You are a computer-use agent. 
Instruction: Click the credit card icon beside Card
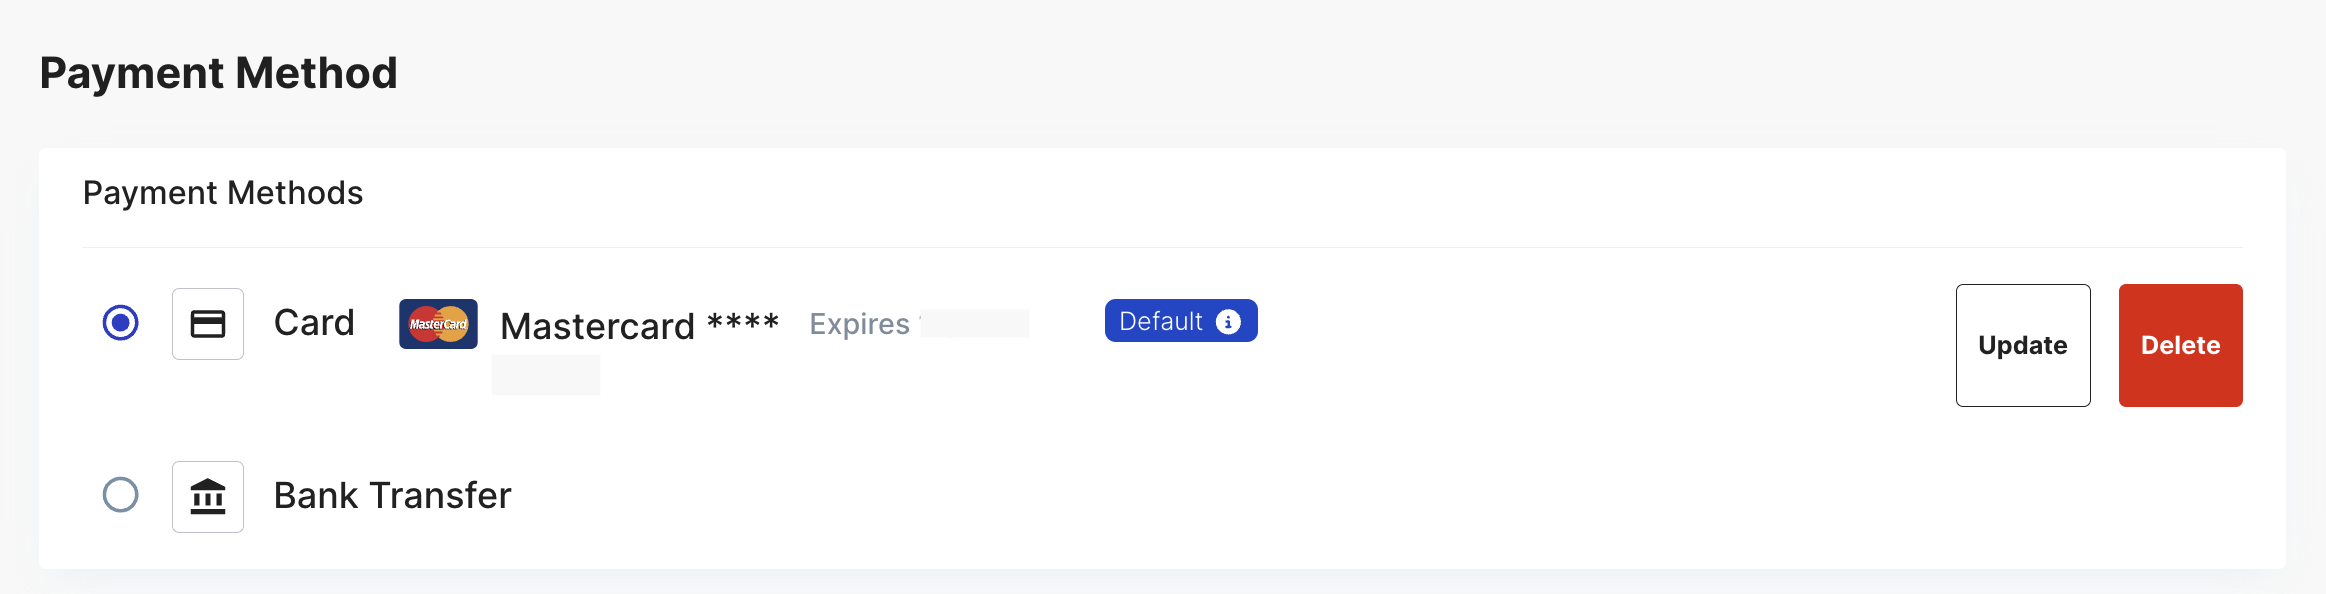pos(207,323)
